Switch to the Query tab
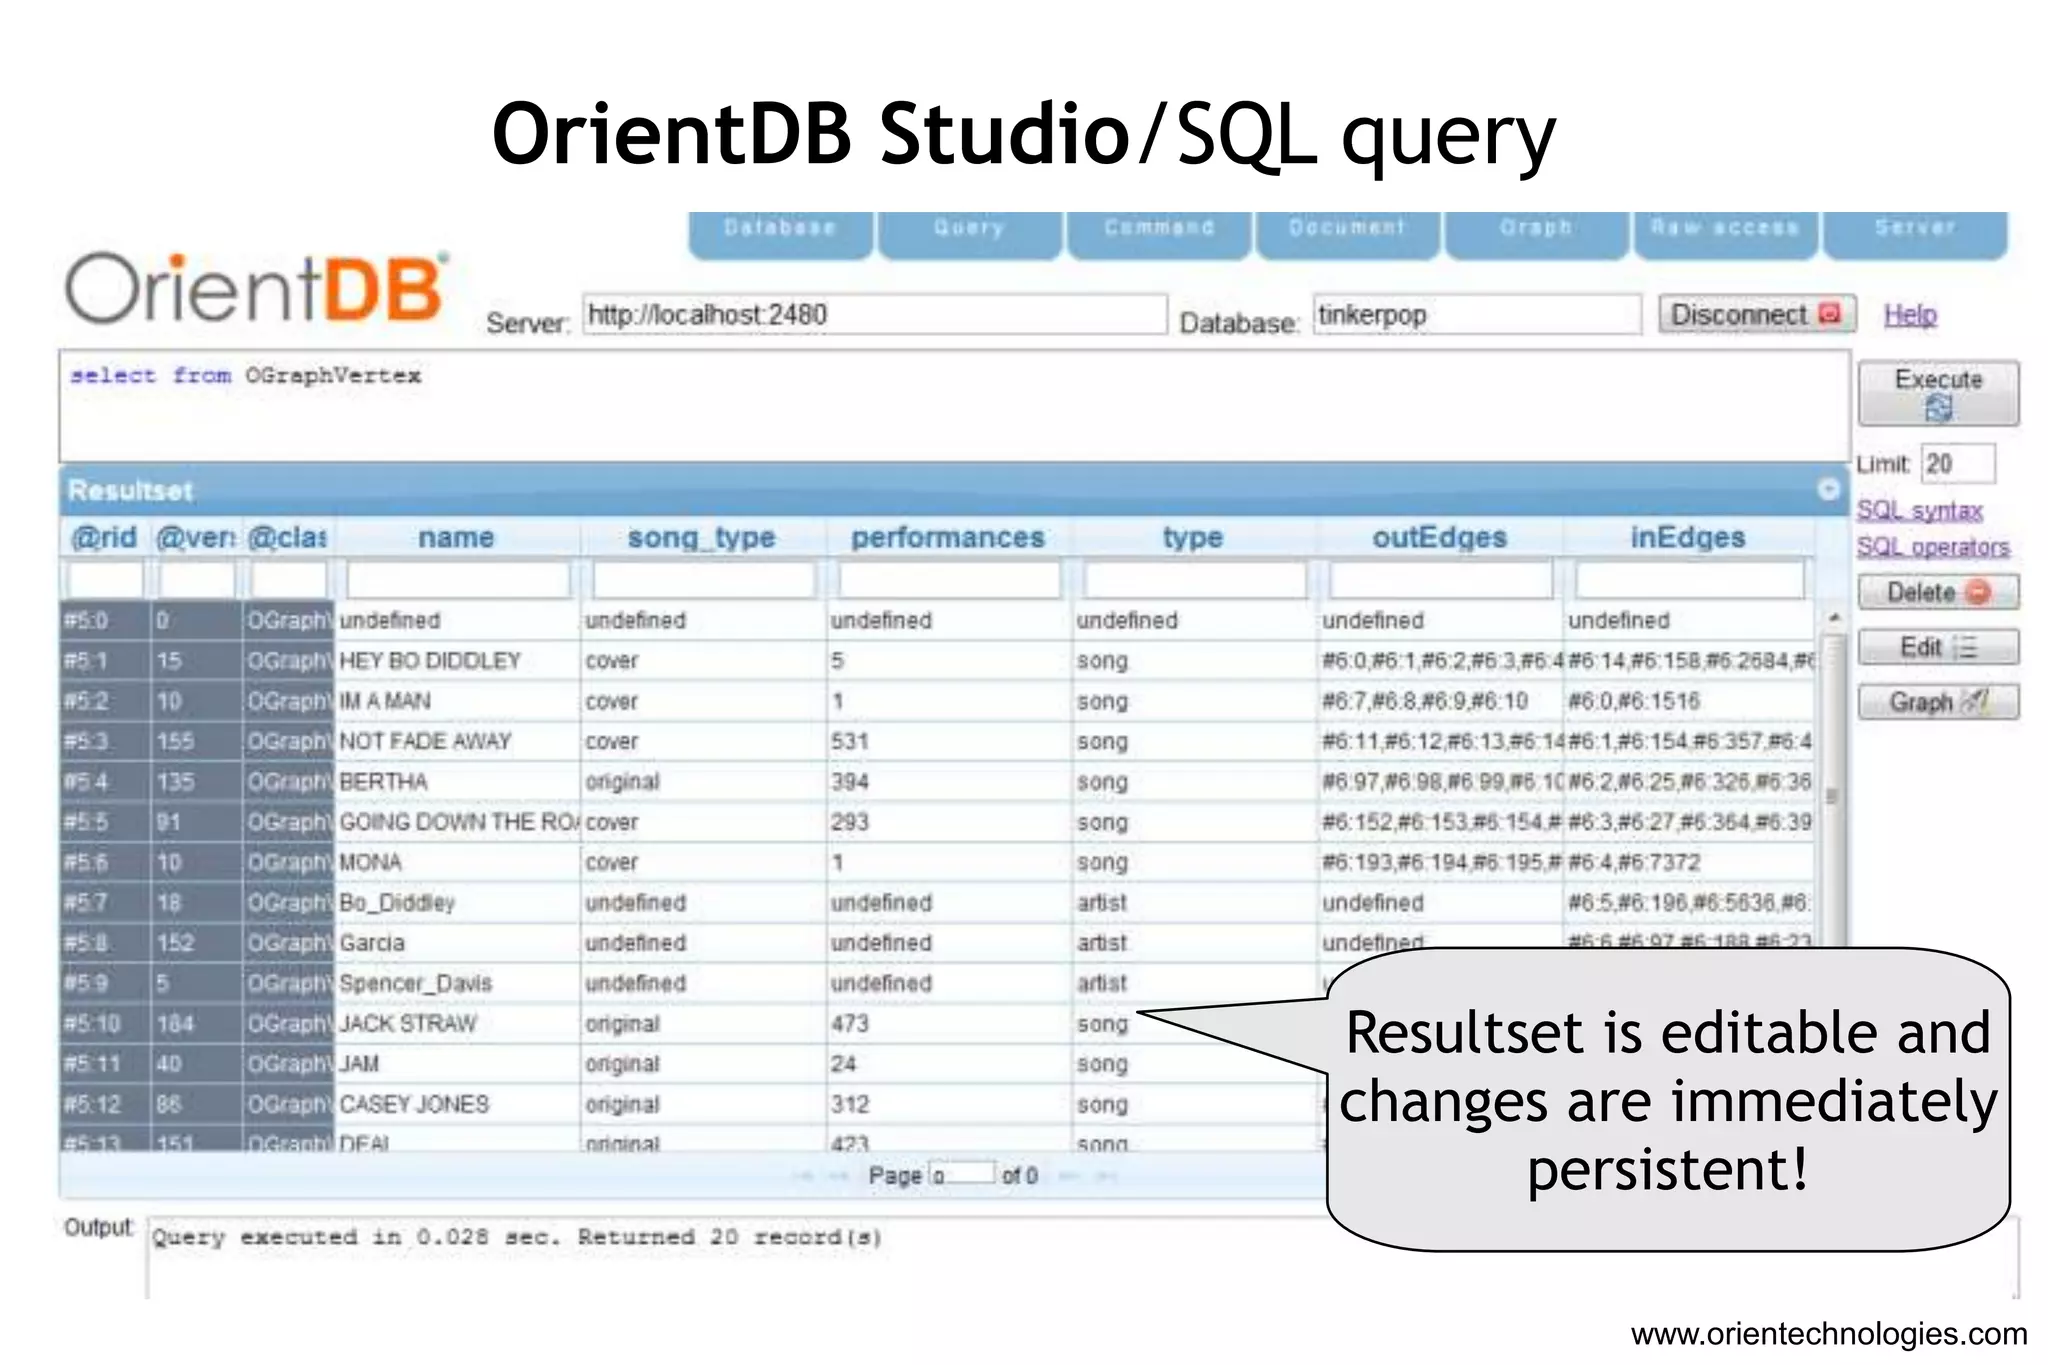Screen dimensions: 2048x1365 [x=969, y=235]
